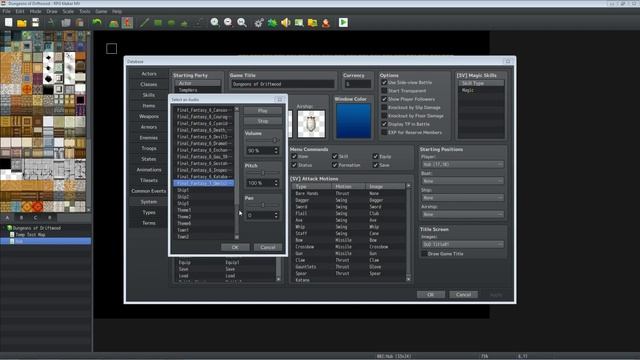This screenshot has height=360, width=640.
Task: Open the Window Color blue swatch
Action: pyautogui.click(x=353, y=120)
